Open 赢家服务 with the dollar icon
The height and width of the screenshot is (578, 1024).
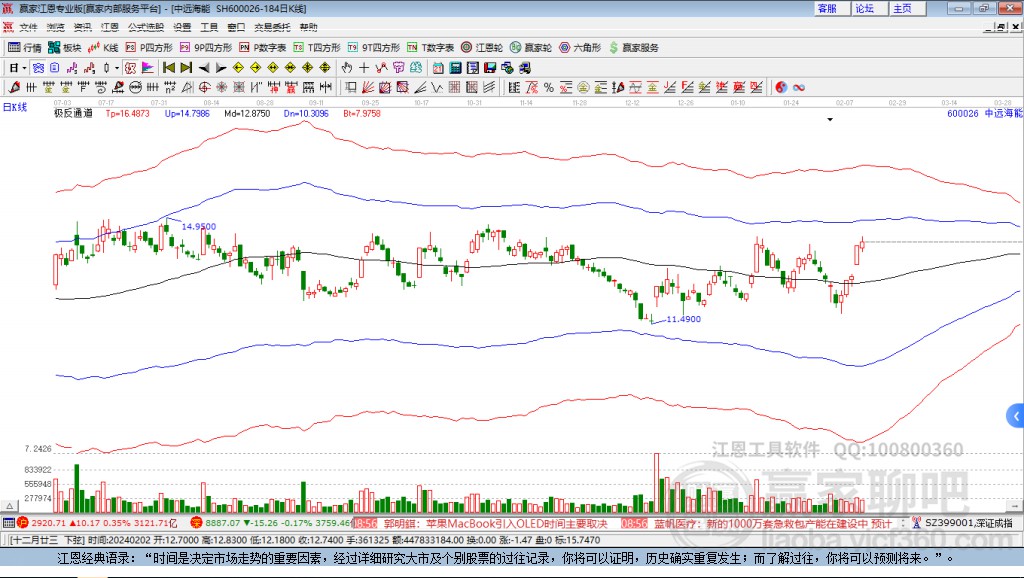coord(634,48)
